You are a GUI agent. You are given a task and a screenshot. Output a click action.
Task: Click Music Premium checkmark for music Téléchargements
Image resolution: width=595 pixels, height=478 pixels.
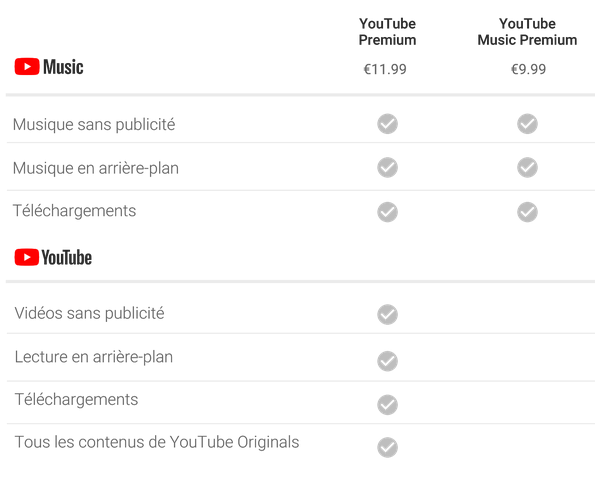tap(527, 212)
